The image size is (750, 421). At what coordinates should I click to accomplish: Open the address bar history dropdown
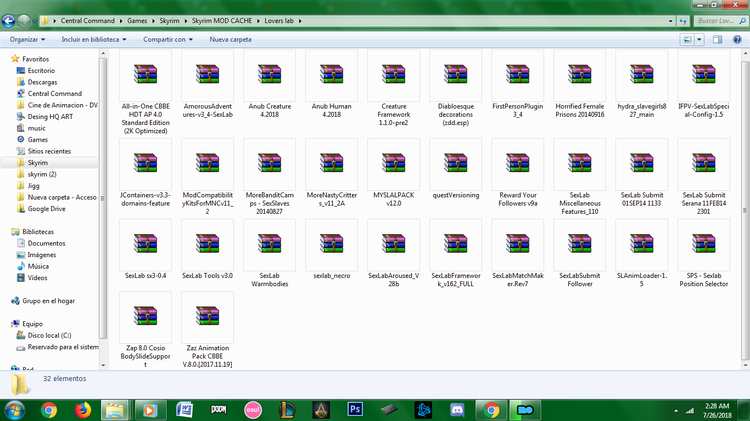point(671,21)
